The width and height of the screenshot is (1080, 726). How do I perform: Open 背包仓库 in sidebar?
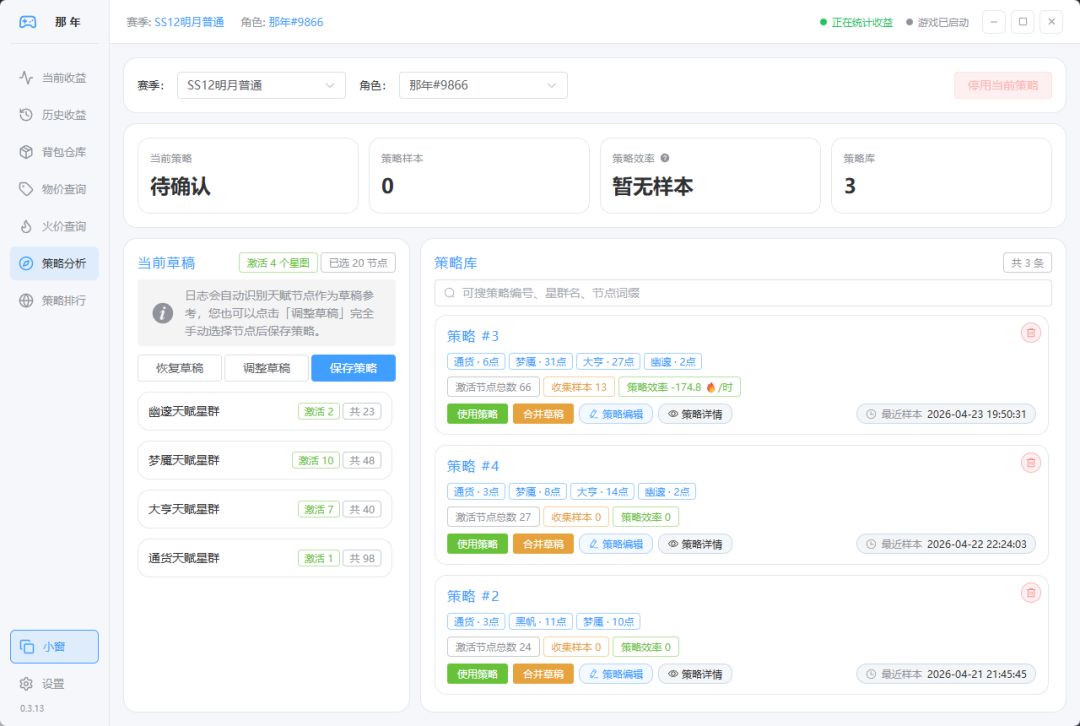(54, 152)
